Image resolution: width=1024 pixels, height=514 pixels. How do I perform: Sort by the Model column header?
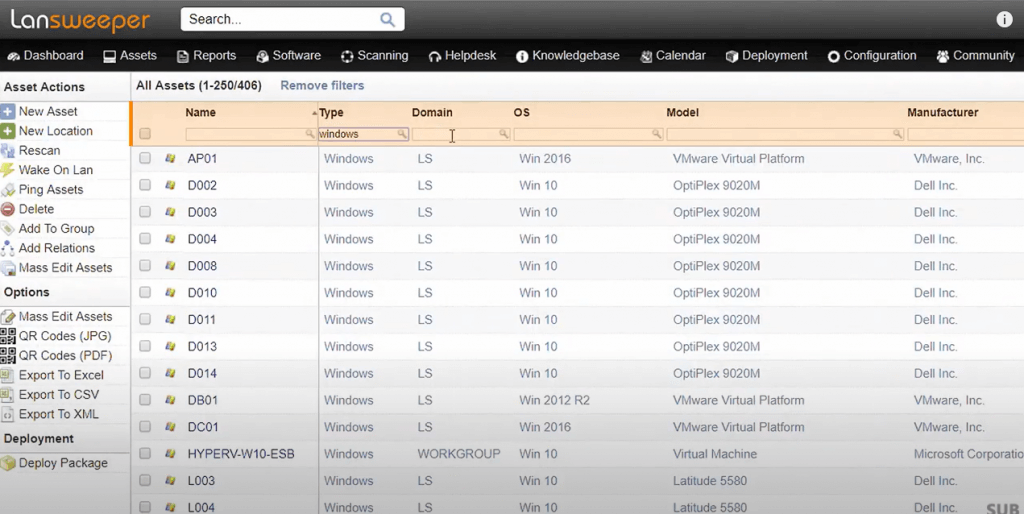click(x=682, y=112)
